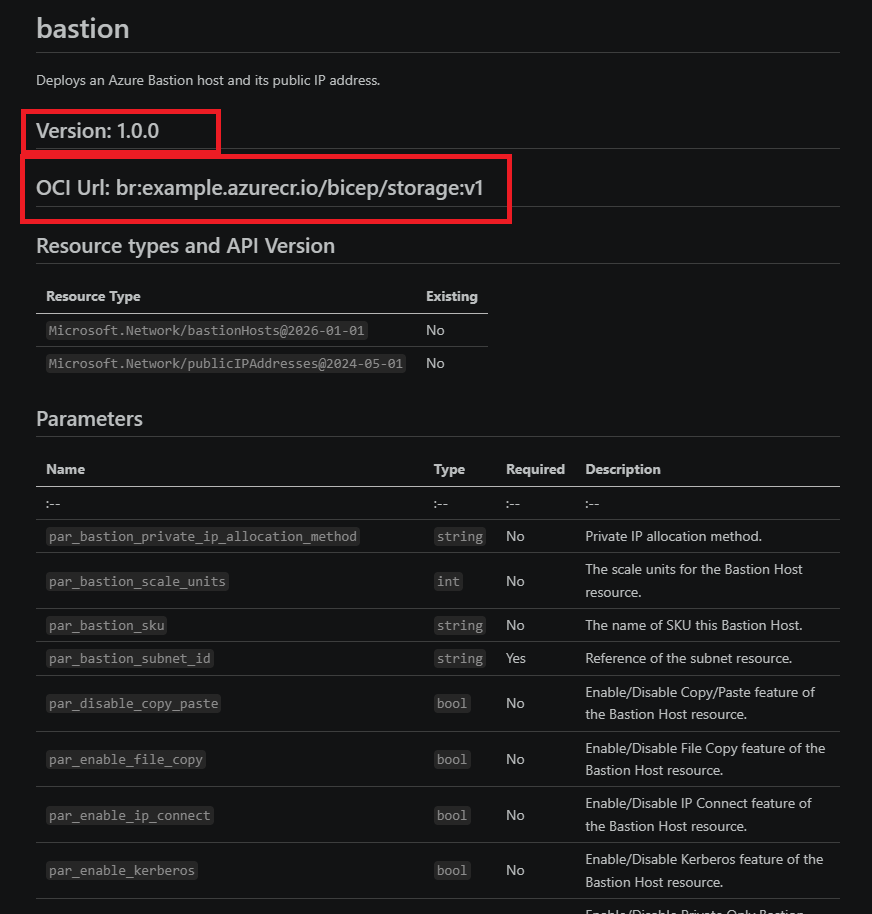This screenshot has height=914, width=872.
Task: Select par_enable_kerberos parameter name
Action: tap(122, 870)
